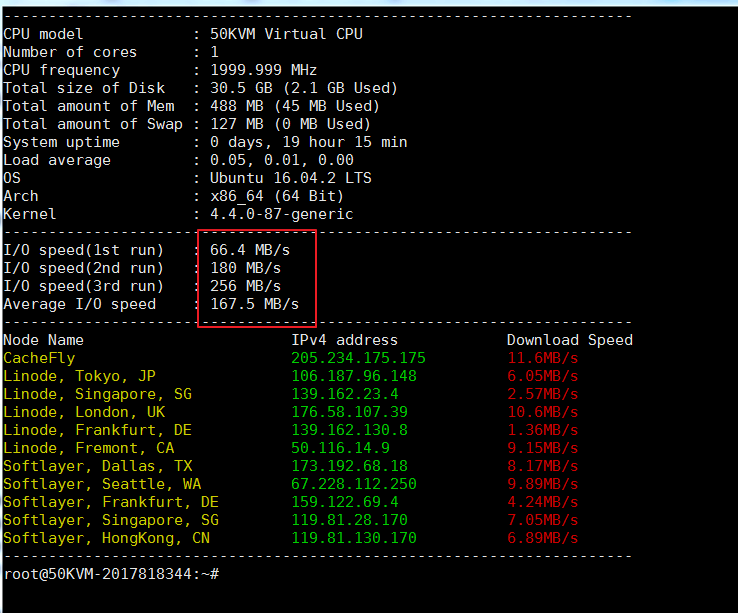Viewport: 738px width, 613px height.
Task: Click the memory value 488 MB (45 MB Used)
Action: [295, 106]
